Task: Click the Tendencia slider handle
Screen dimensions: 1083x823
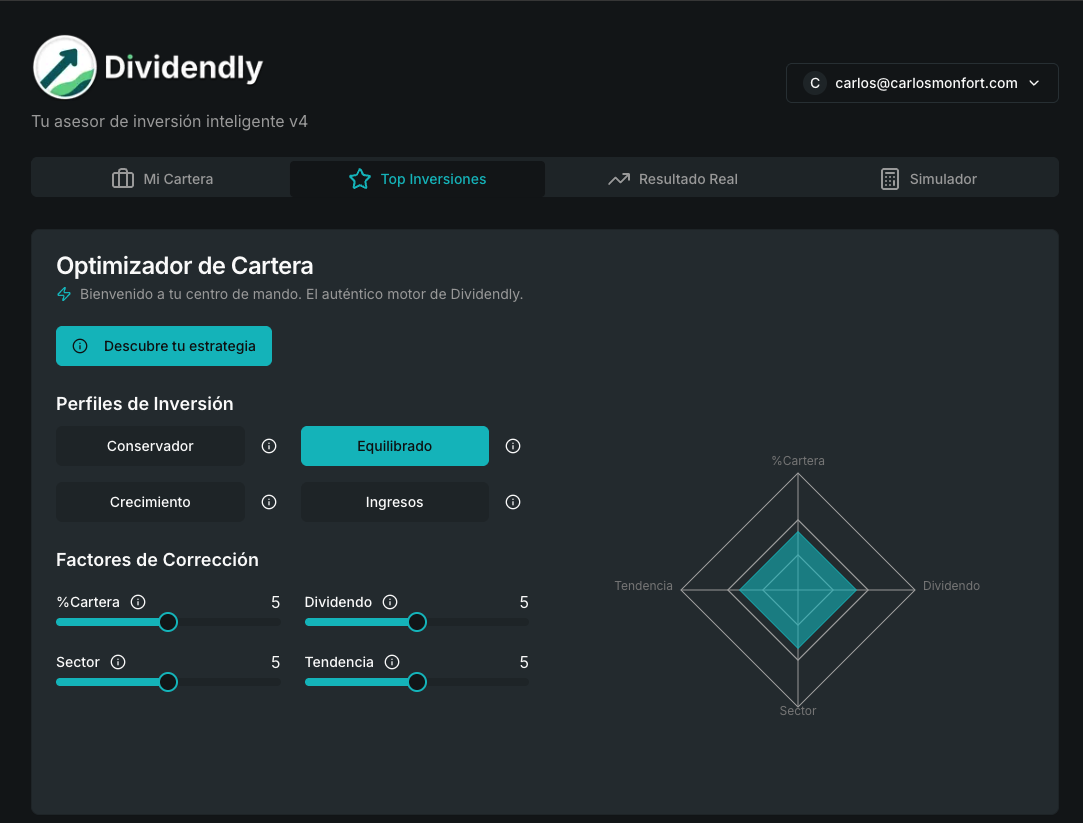Action: [416, 682]
